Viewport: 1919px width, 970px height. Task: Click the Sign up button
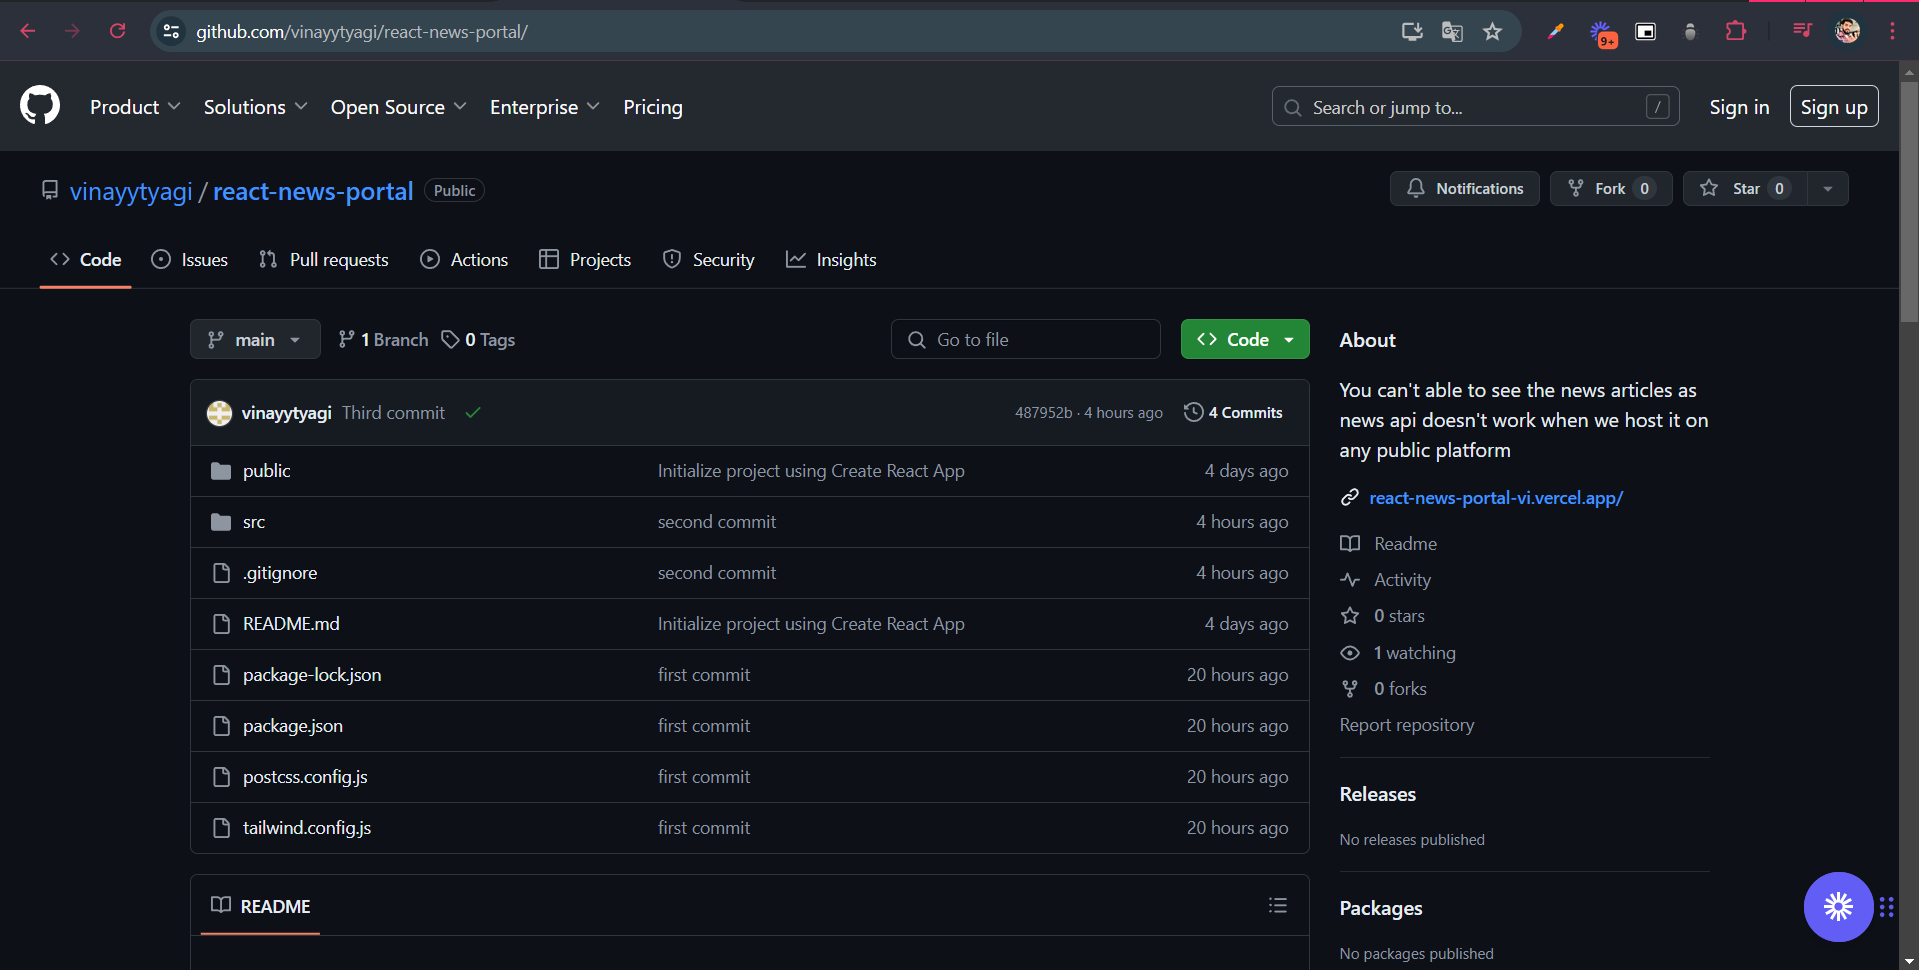[1834, 107]
